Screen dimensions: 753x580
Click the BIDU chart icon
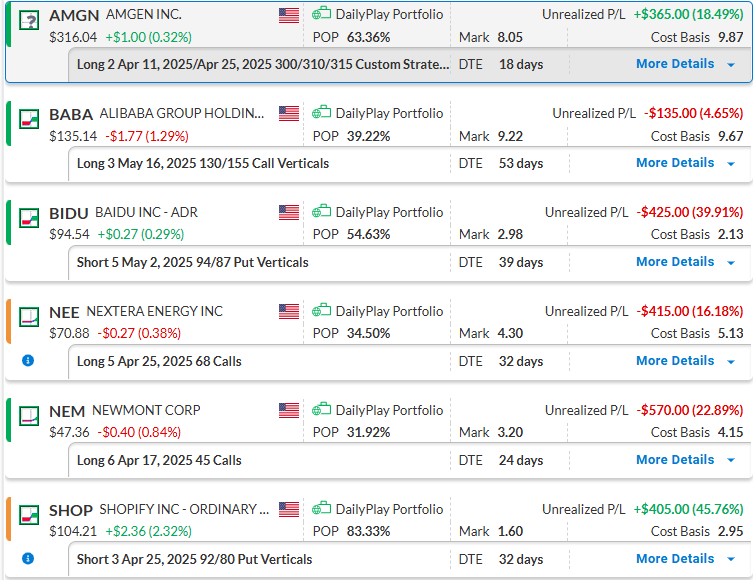click(x=30, y=216)
